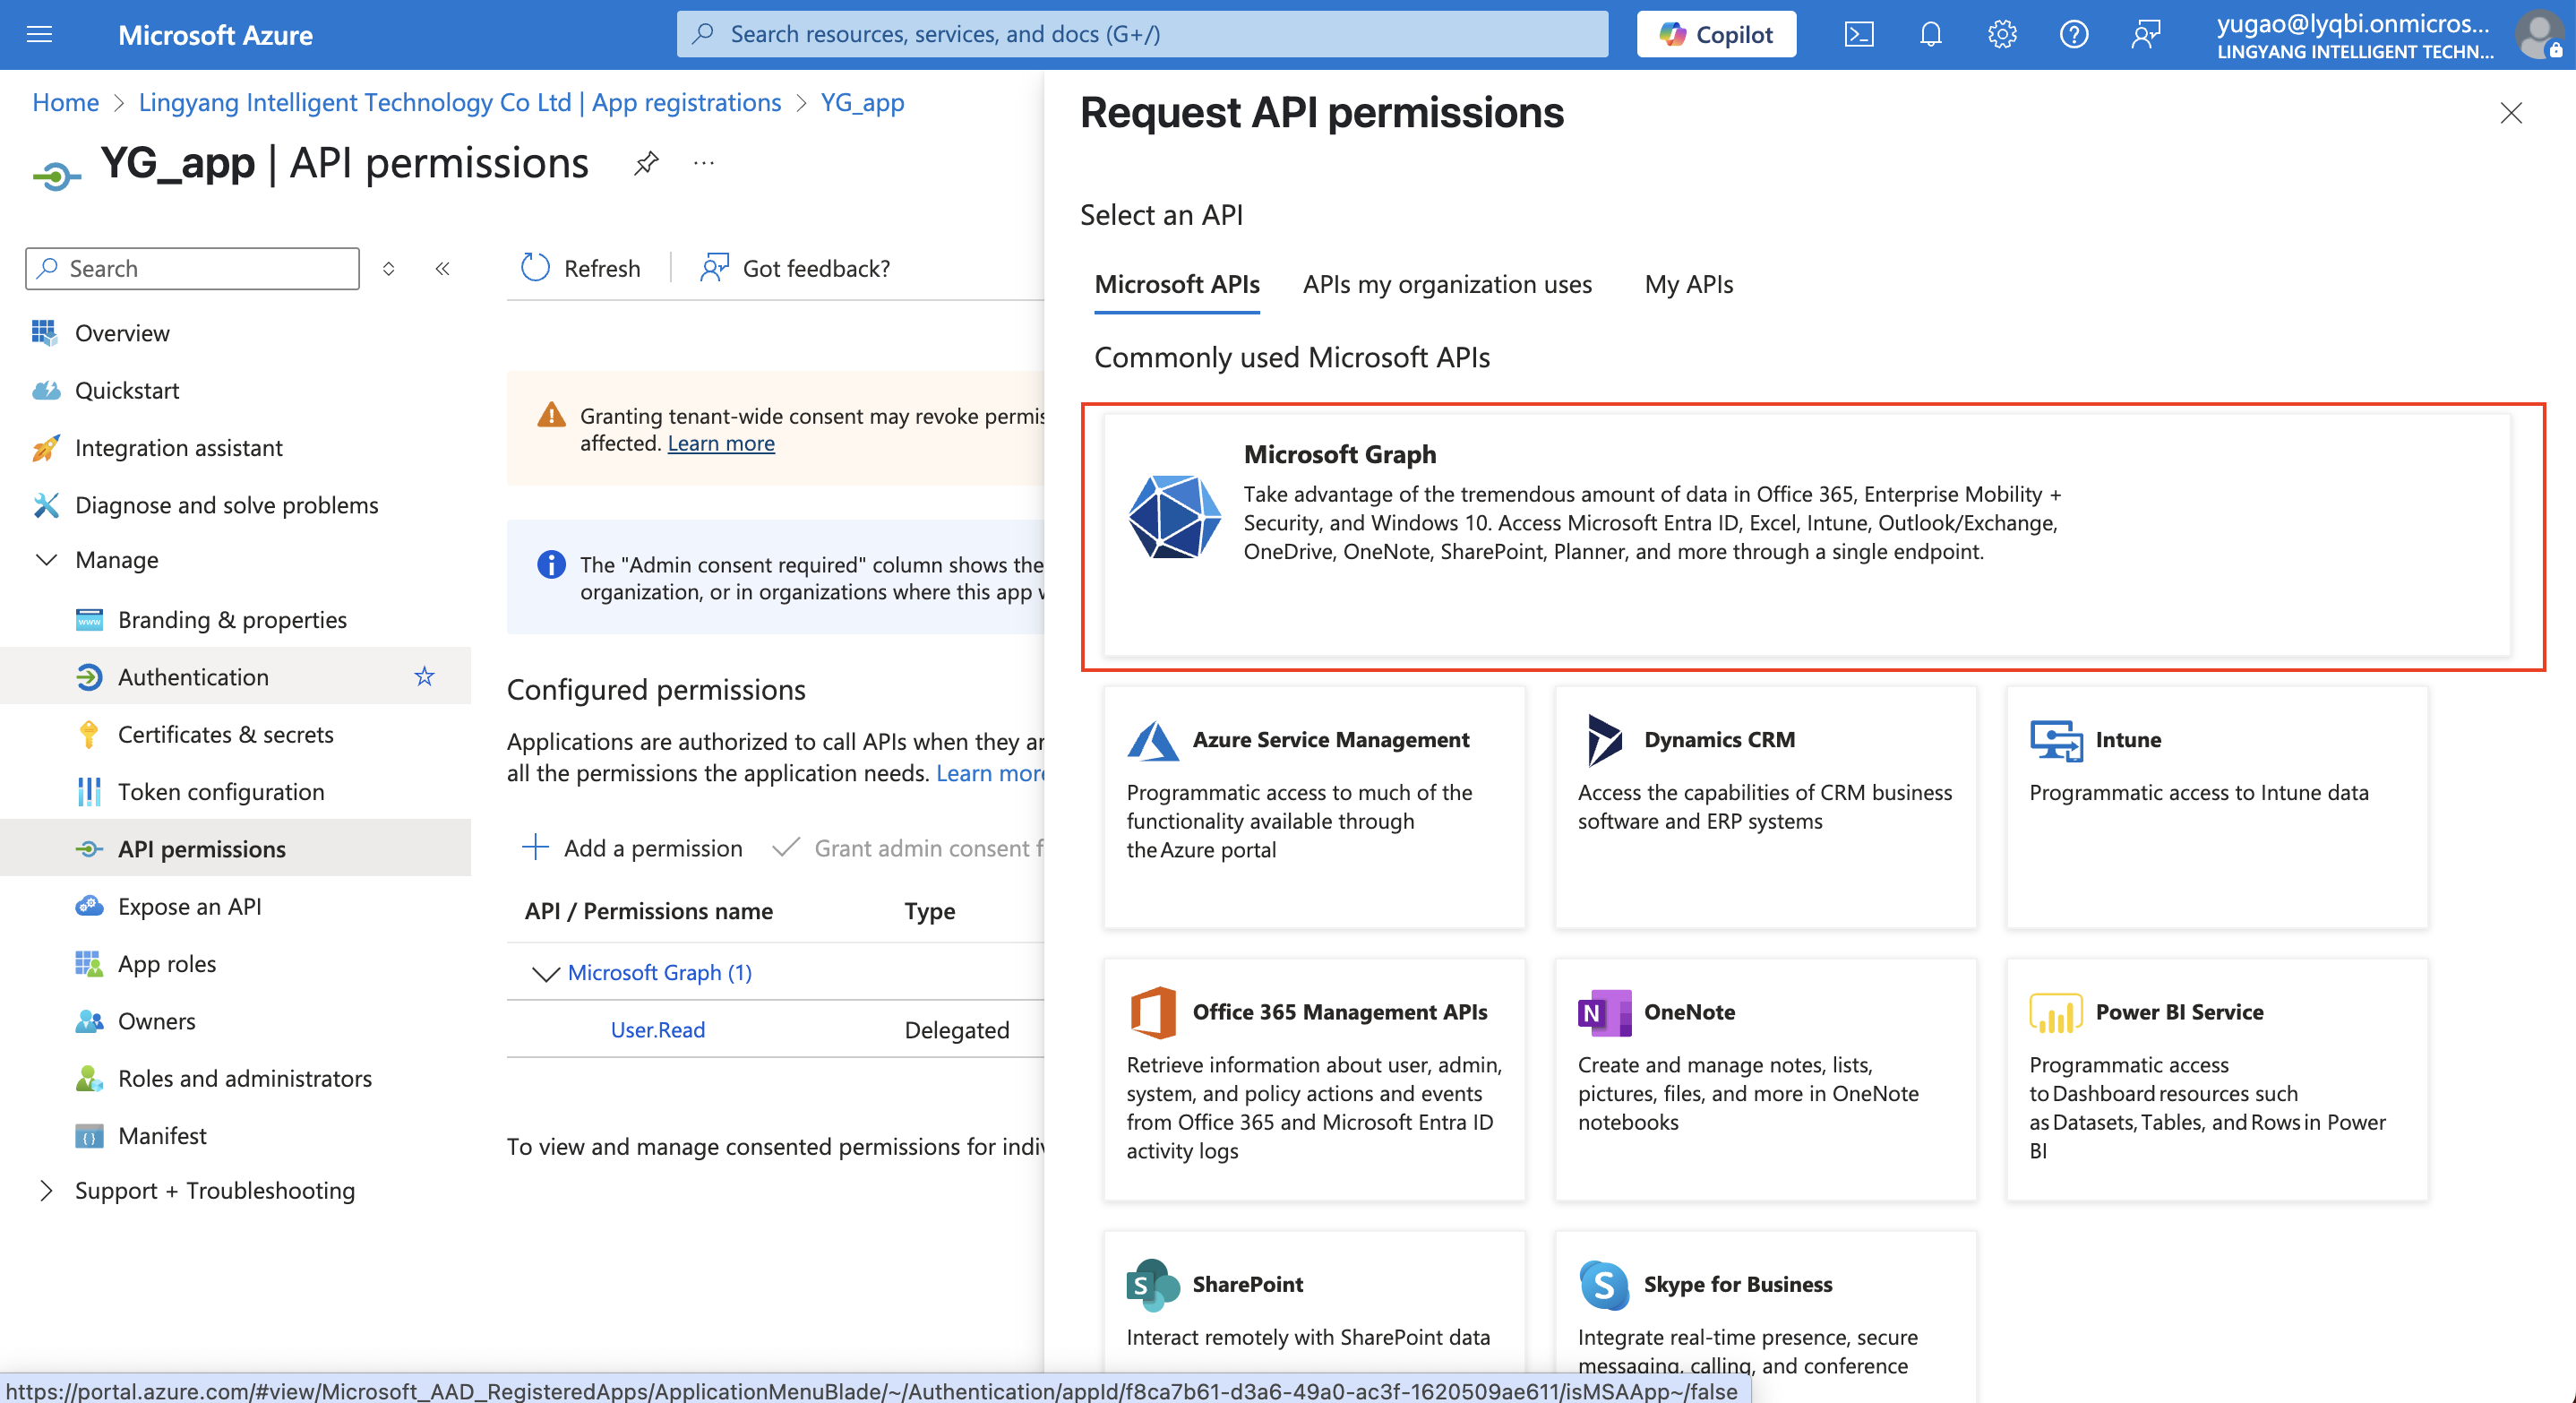Click Add a permission button
Screen dimensions: 2576x1403
[x=632, y=848]
